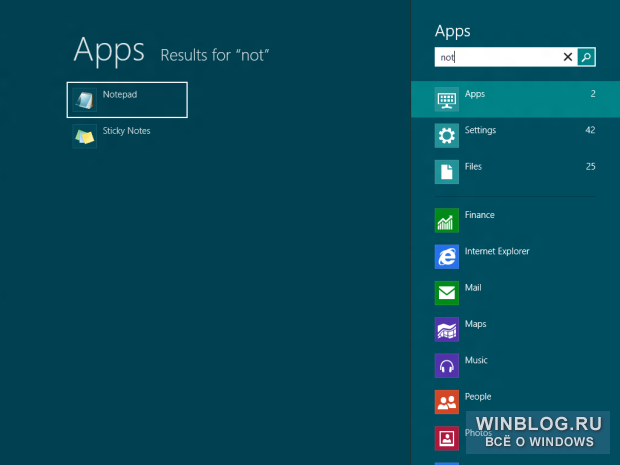
Task: Select the Music headphones icon
Action: coord(447,366)
